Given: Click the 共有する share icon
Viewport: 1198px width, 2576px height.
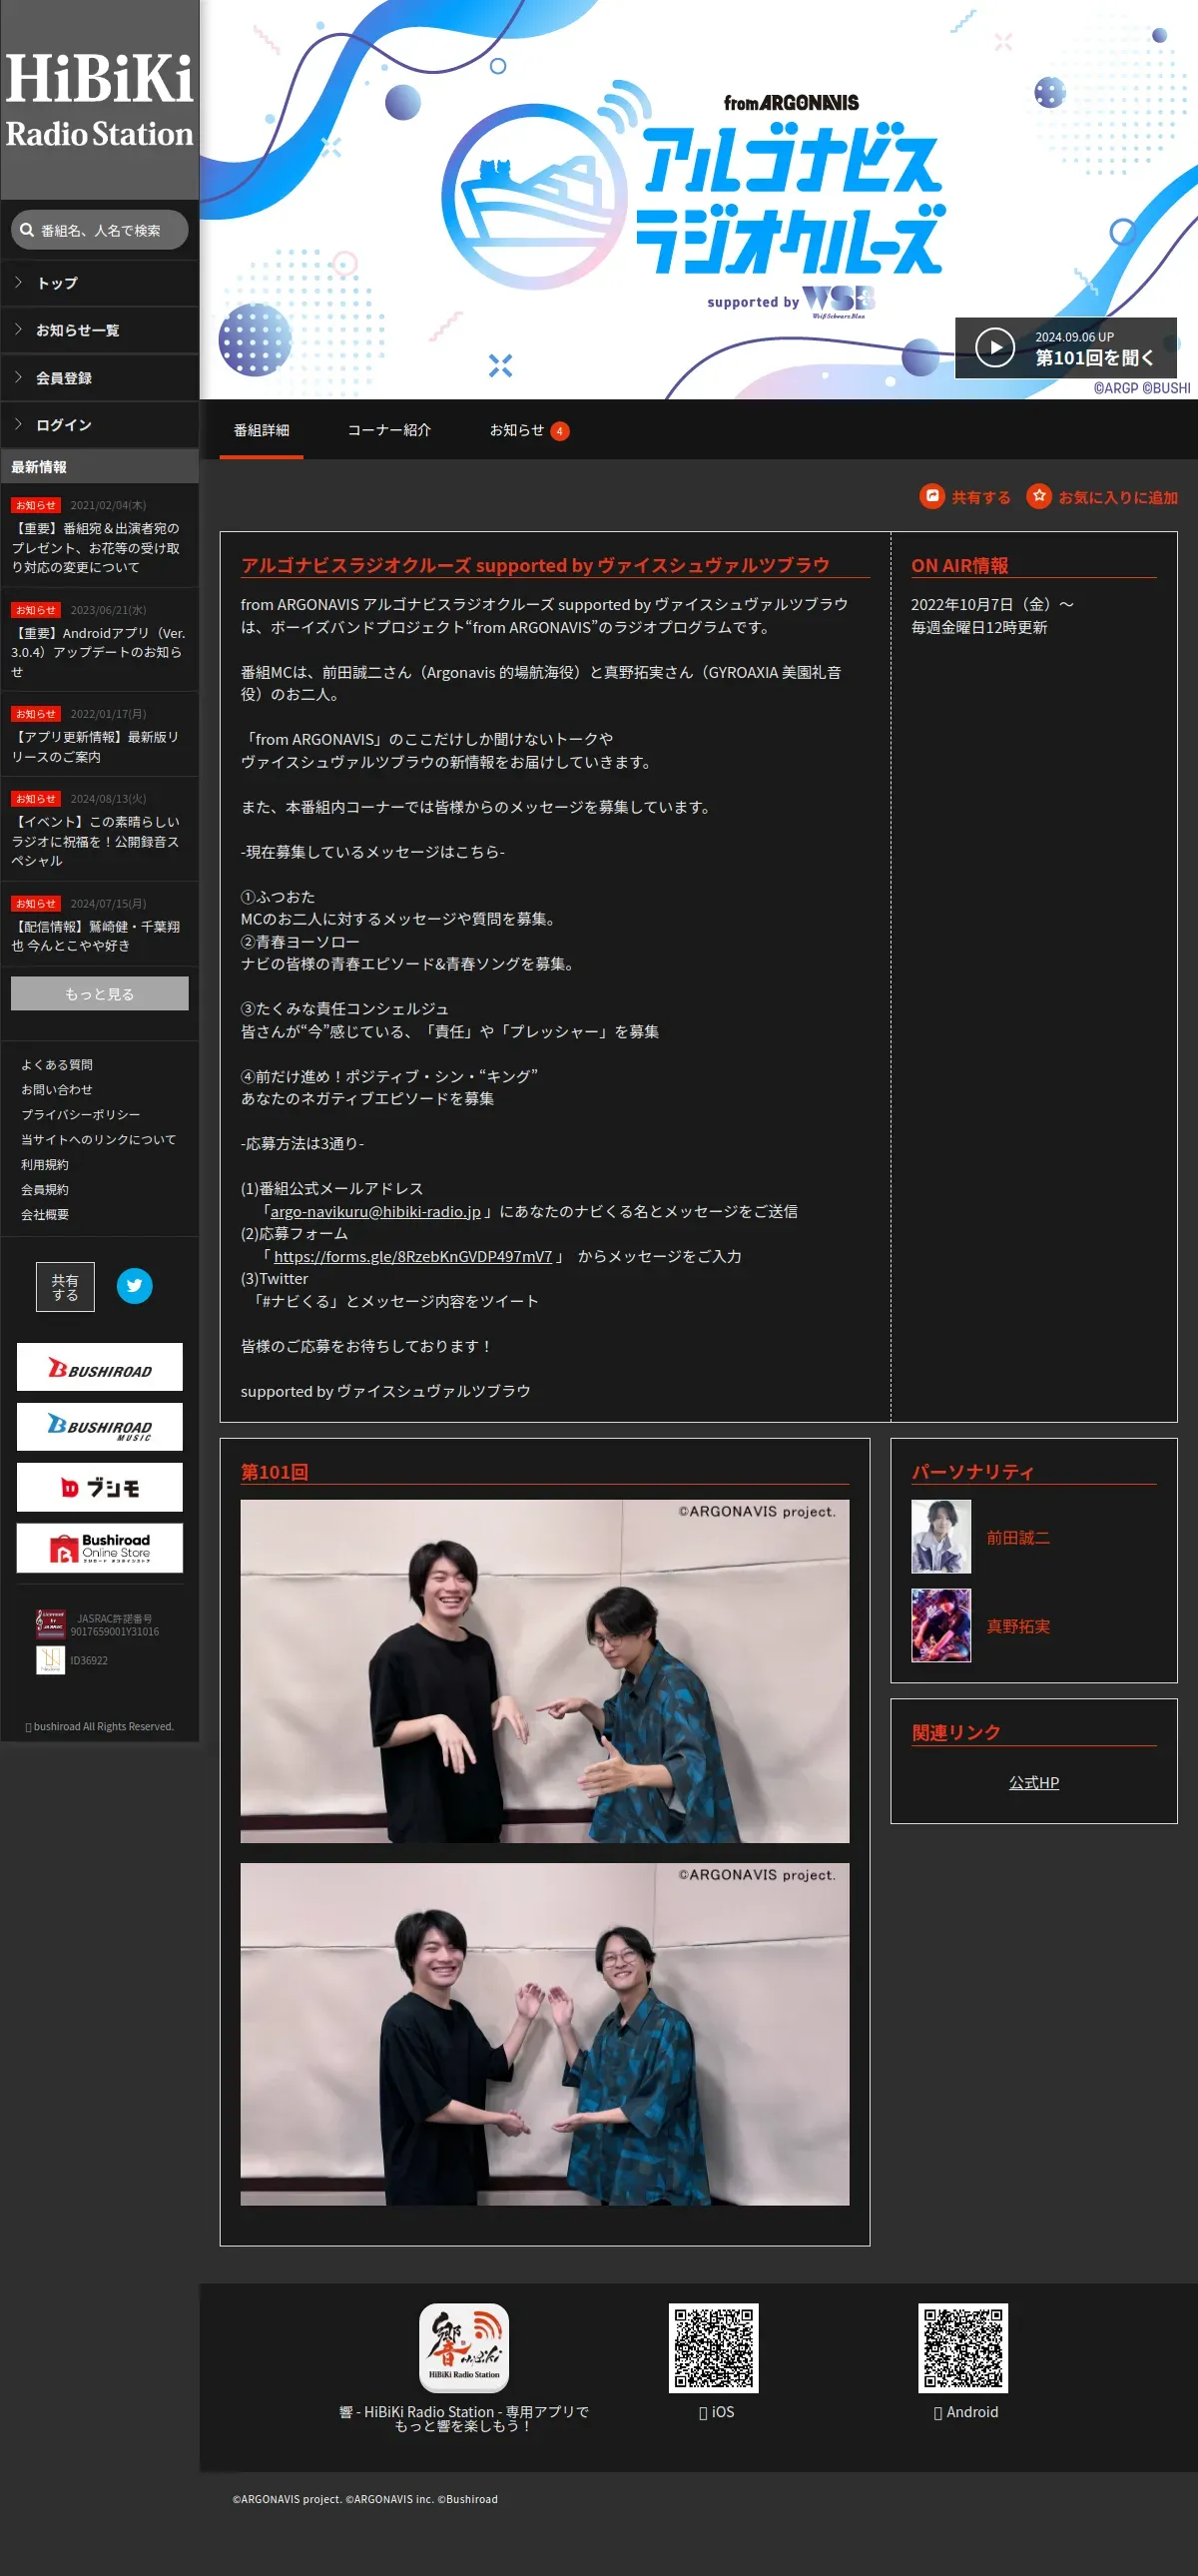Looking at the screenshot, I should click(x=932, y=496).
